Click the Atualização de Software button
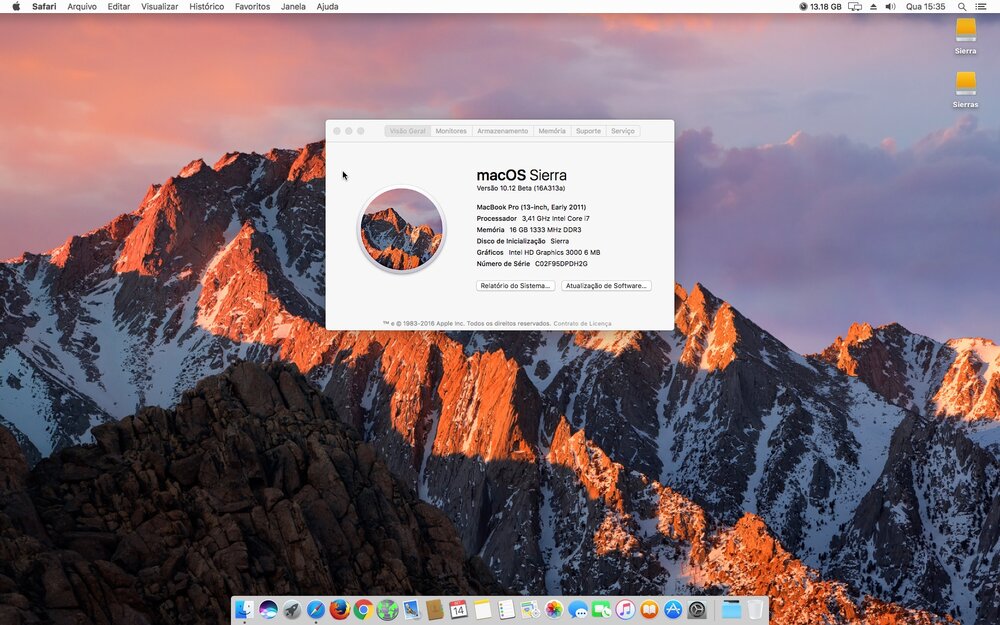This screenshot has height=625, width=1000. coord(606,286)
